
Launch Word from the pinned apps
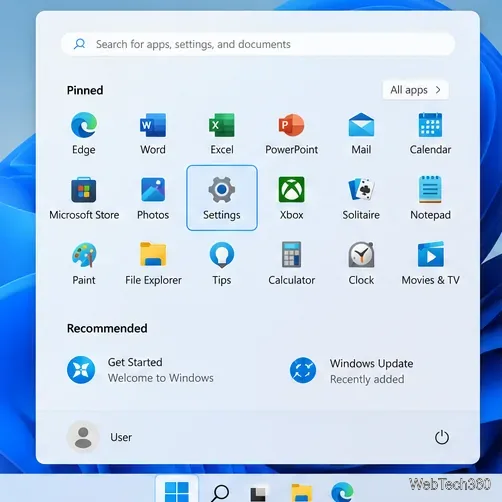pos(153,134)
